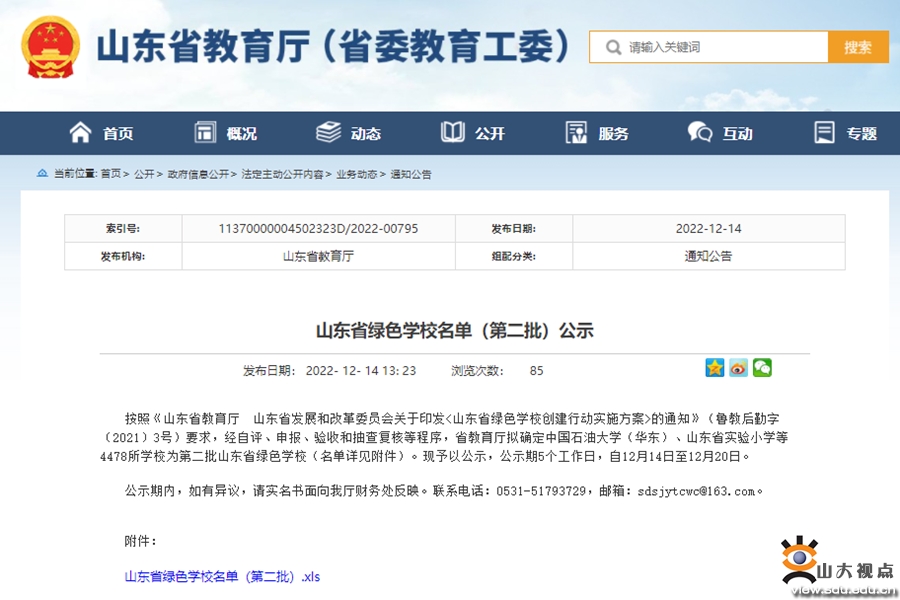This screenshot has height=600, width=900.
Task: Click the magnifier icon in search box
Action: coord(609,47)
